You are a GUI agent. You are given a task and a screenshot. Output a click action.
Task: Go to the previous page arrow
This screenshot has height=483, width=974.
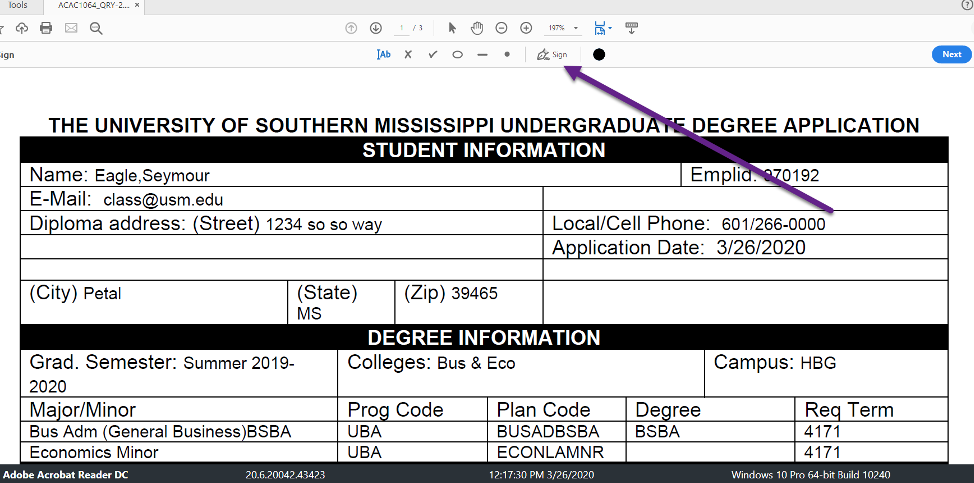(351, 28)
